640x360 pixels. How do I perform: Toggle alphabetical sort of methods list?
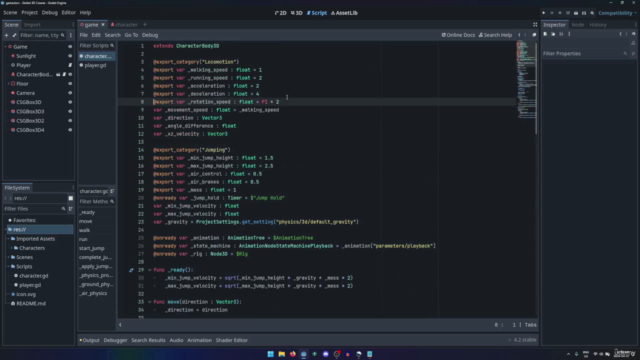(112, 191)
